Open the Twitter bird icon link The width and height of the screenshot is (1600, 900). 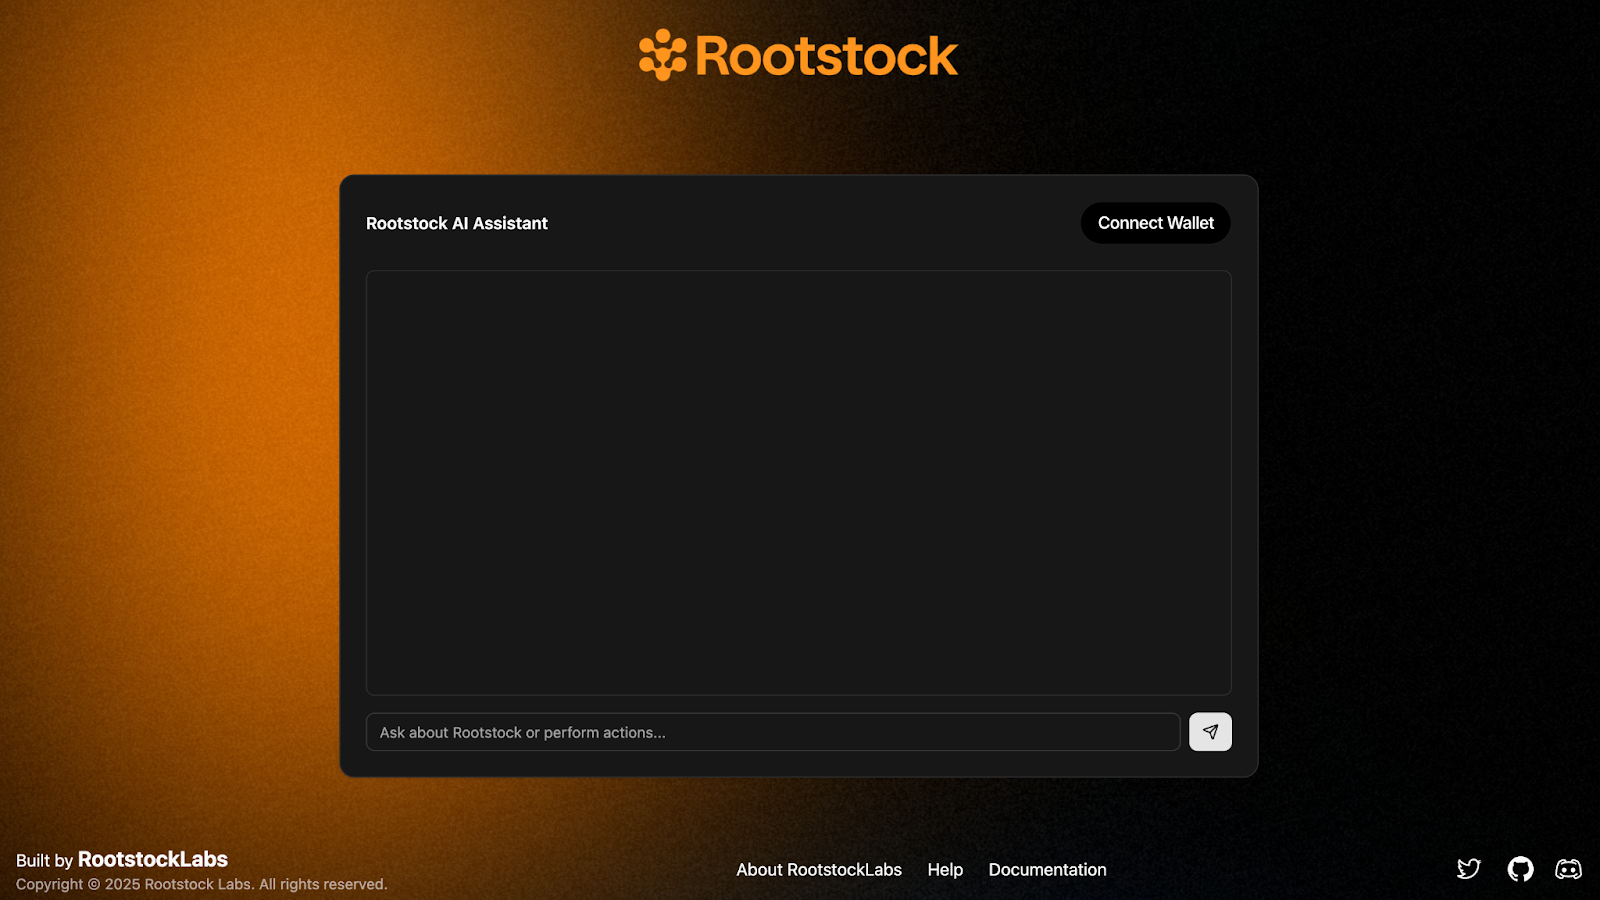click(1468, 869)
